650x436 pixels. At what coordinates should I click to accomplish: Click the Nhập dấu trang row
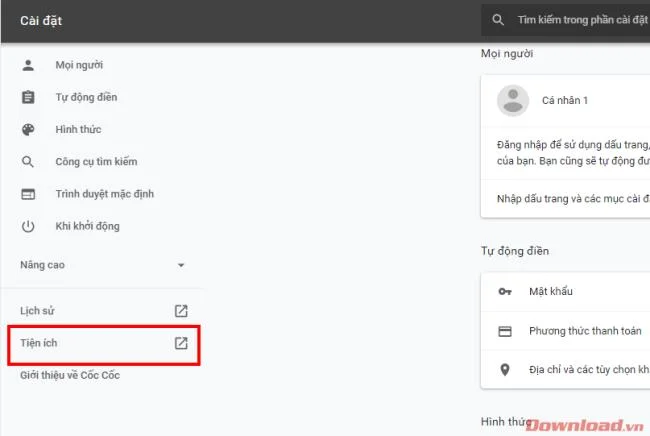[x=565, y=199]
